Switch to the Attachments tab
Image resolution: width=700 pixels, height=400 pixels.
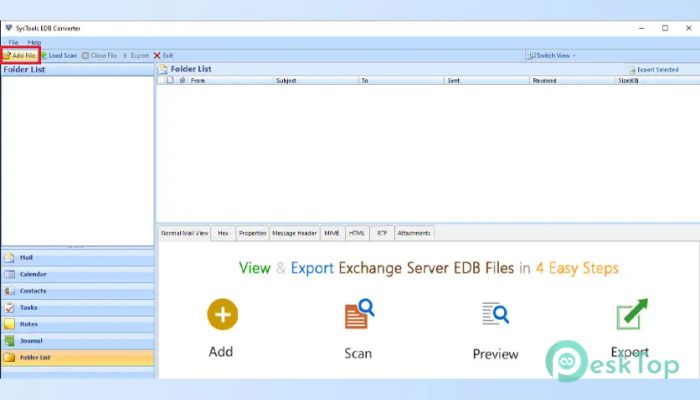coord(414,233)
